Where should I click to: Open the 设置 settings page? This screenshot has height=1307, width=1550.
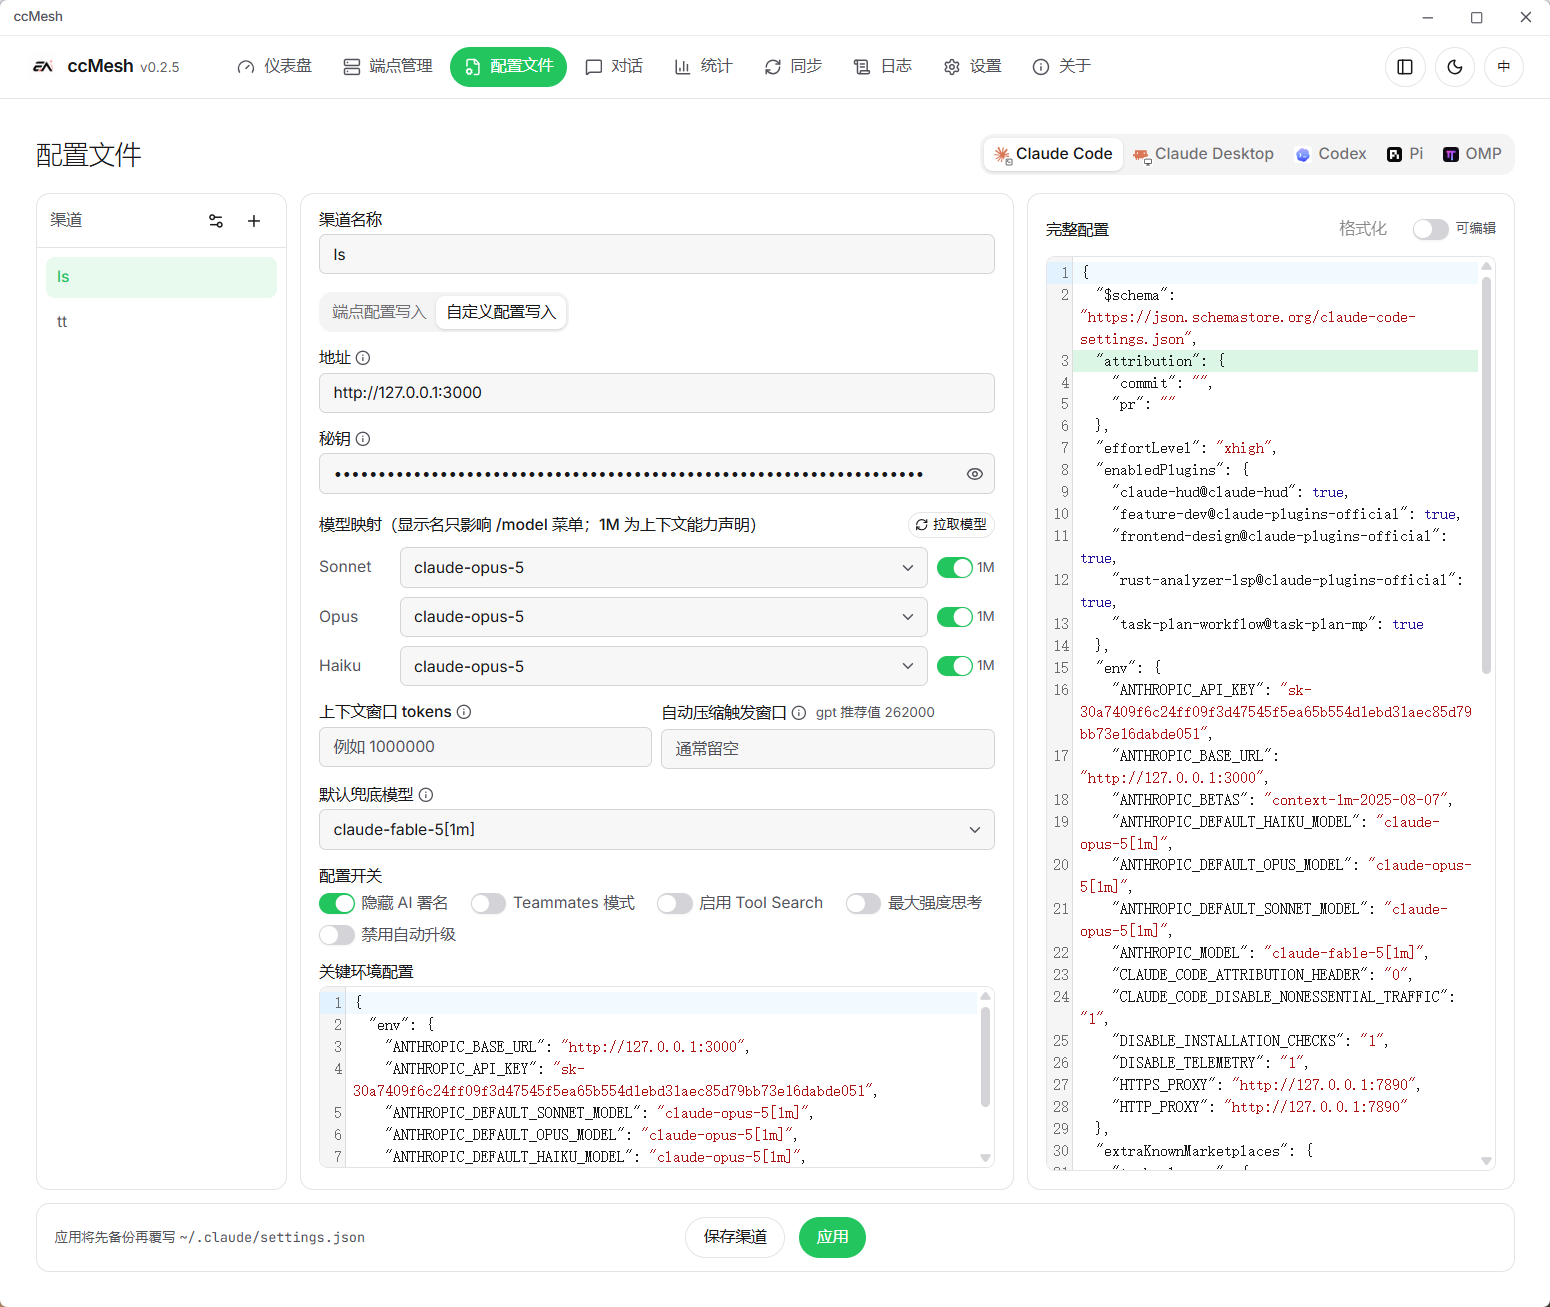pos(972,67)
